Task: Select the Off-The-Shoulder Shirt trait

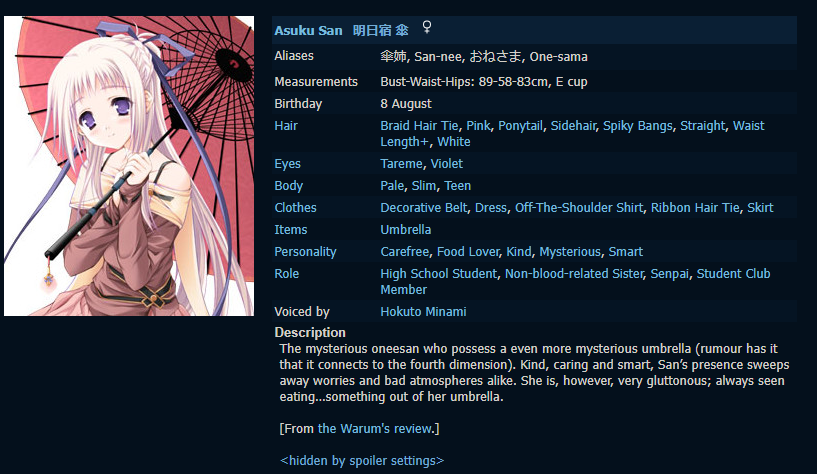Action: pos(579,207)
